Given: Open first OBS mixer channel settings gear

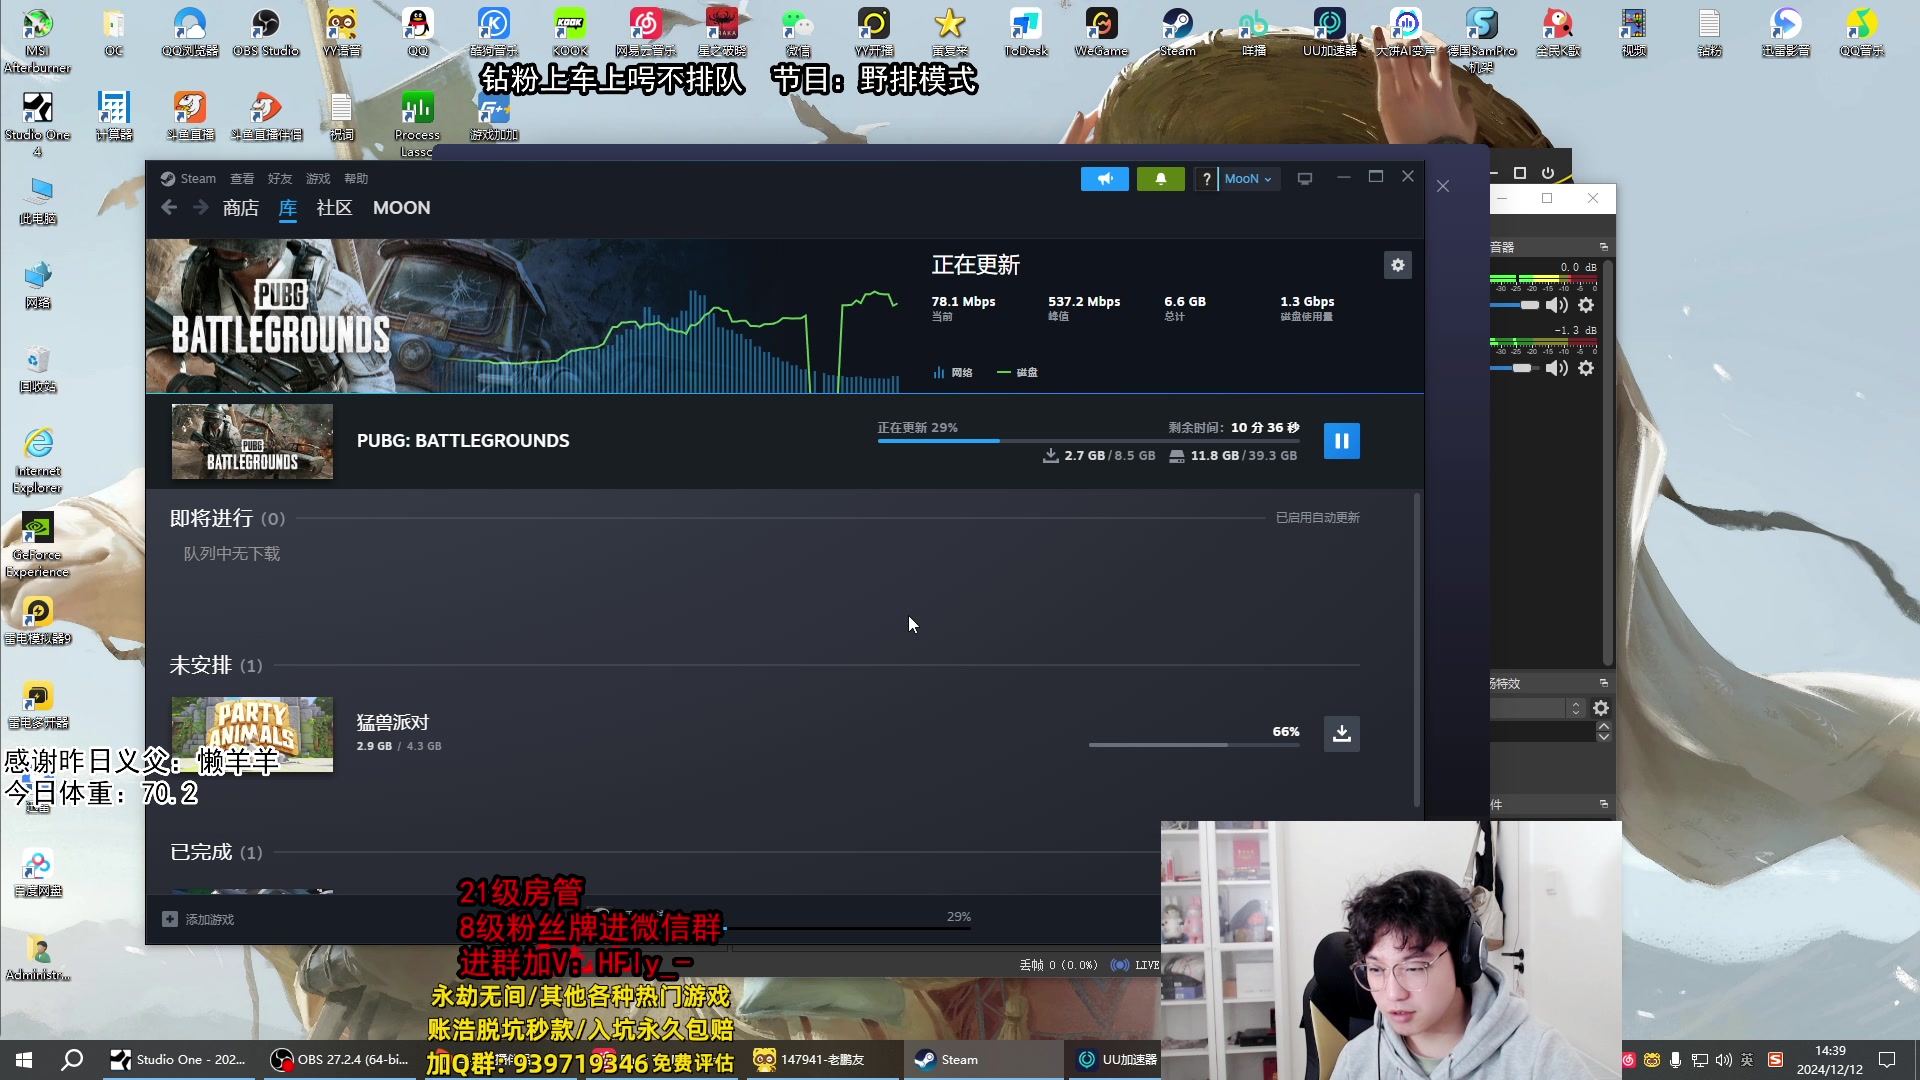Looking at the screenshot, I should [x=1586, y=305].
